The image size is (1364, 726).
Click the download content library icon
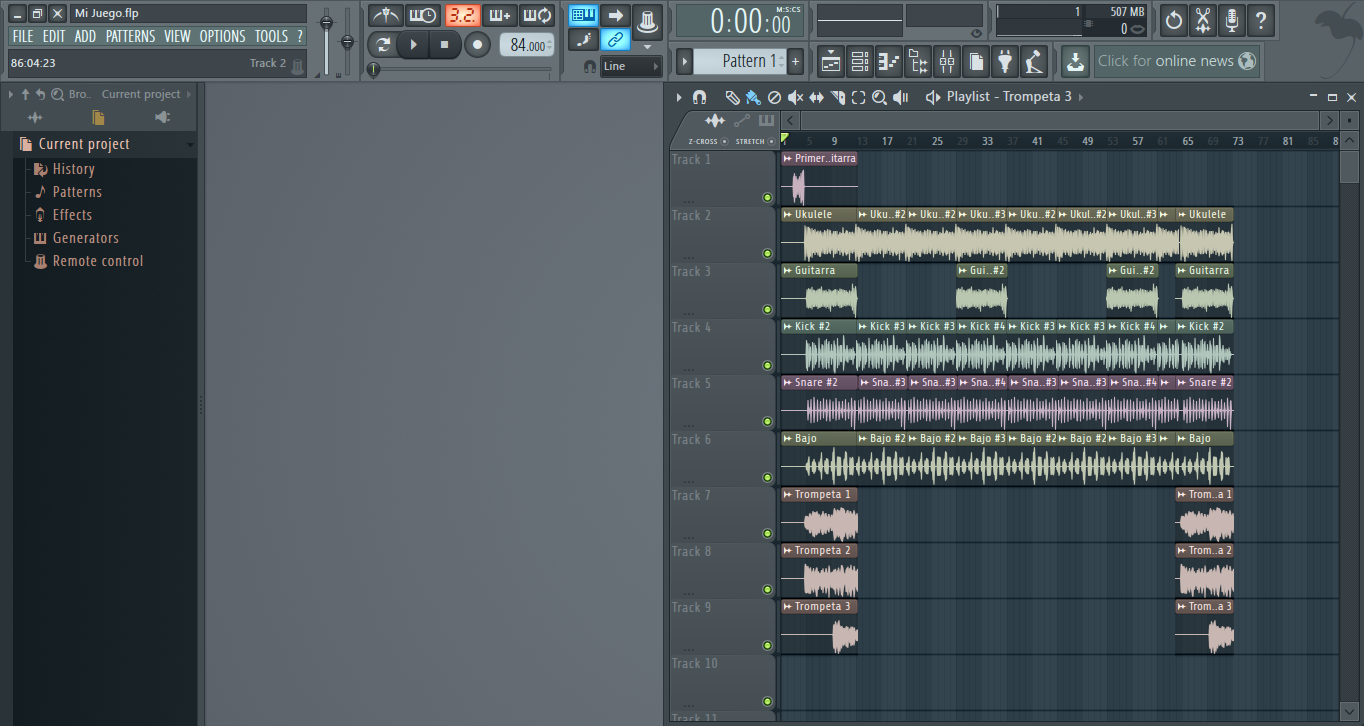[1075, 61]
